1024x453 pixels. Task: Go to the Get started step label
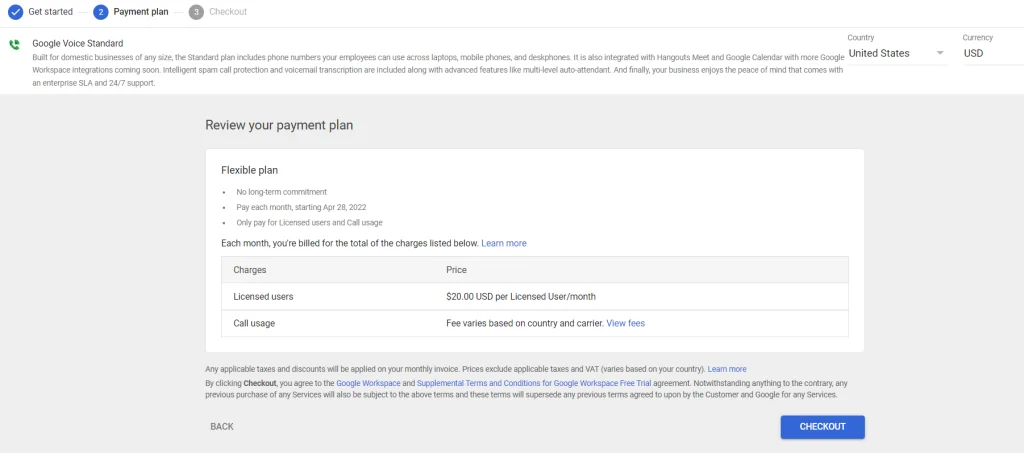[50, 12]
